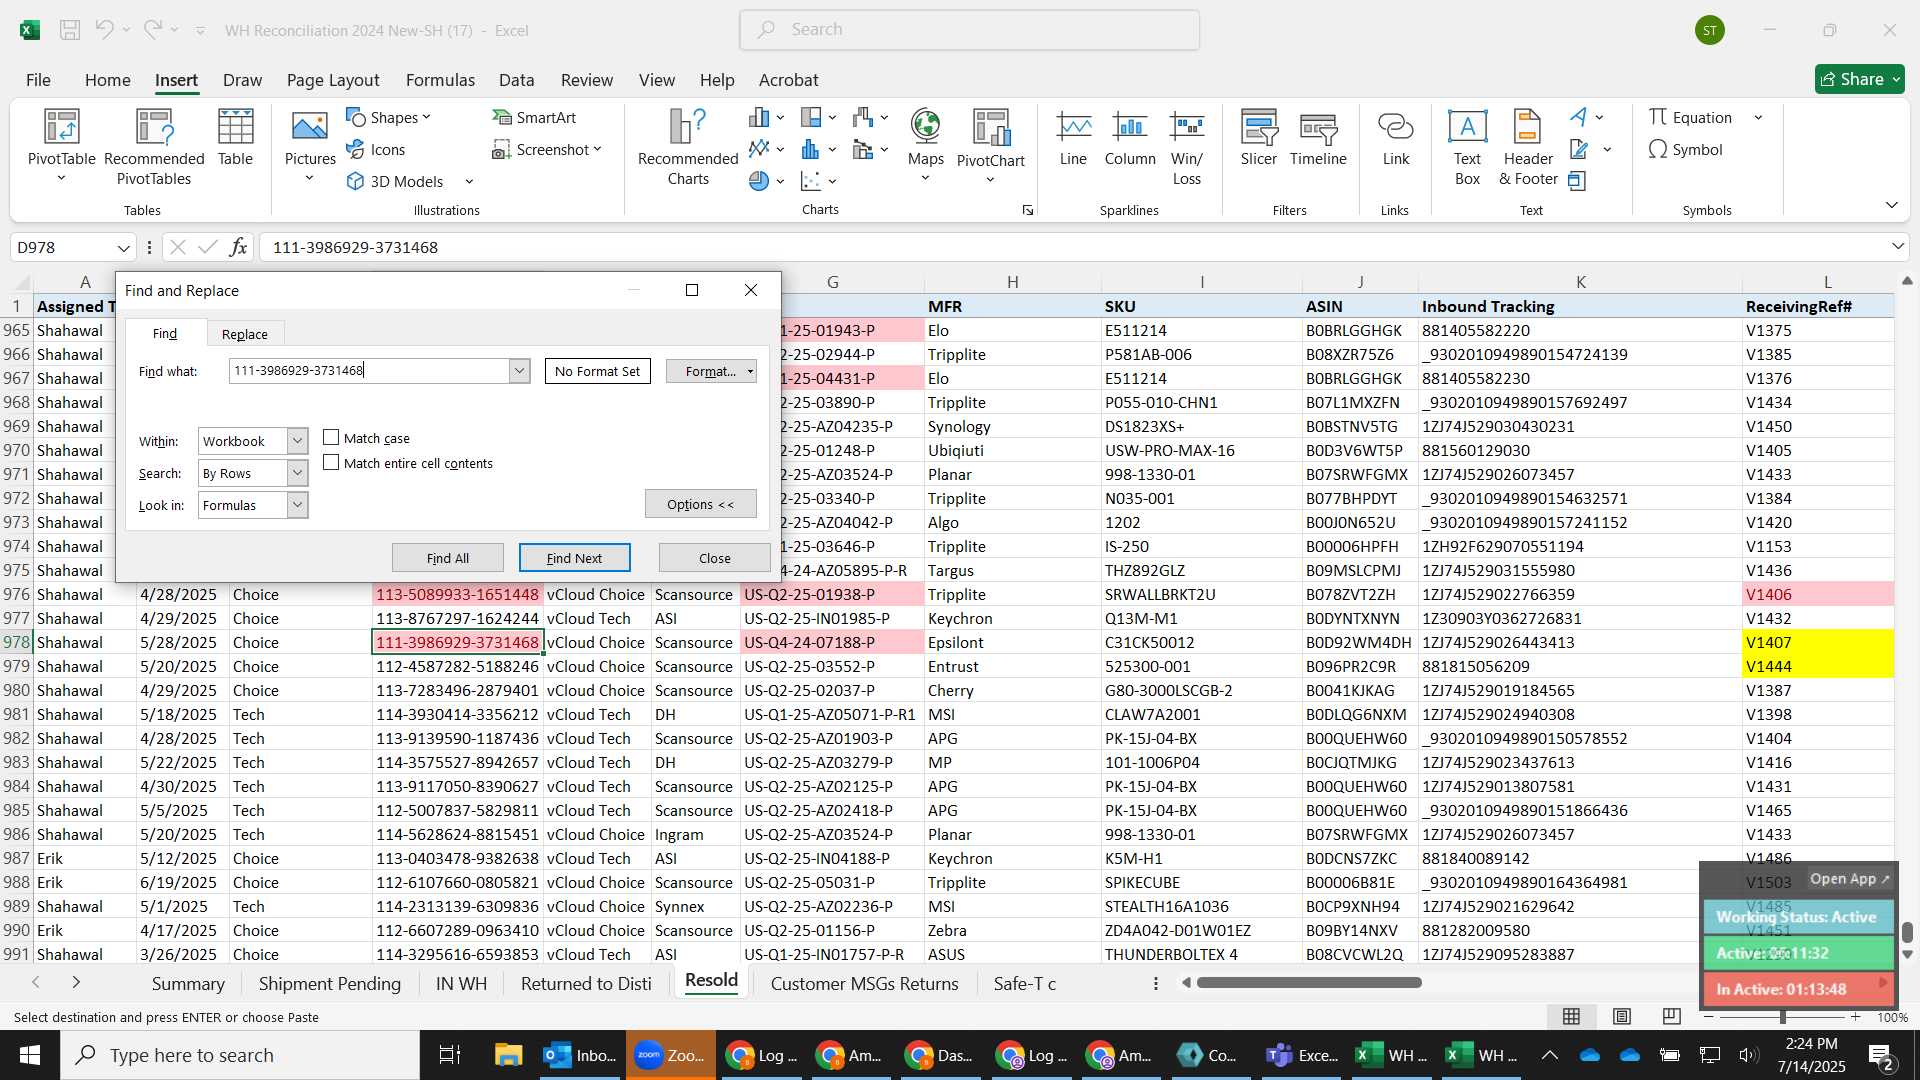Expand the Screenshot dropdown

point(598,149)
